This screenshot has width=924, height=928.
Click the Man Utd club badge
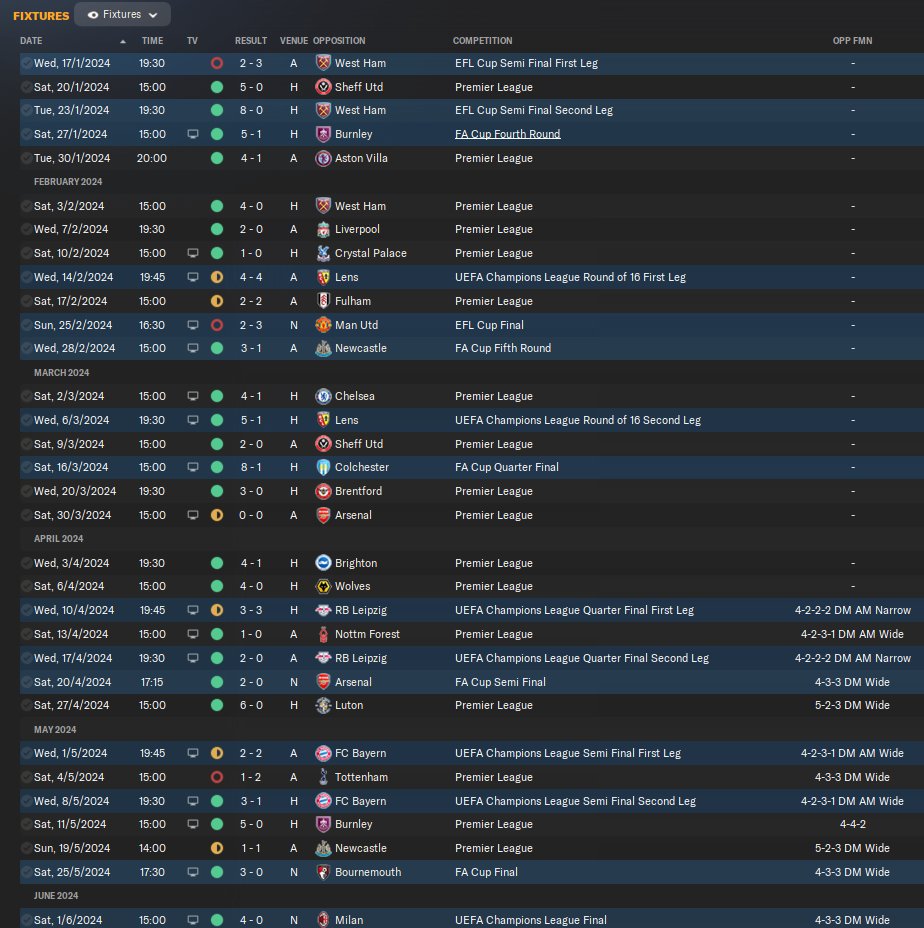pos(323,325)
